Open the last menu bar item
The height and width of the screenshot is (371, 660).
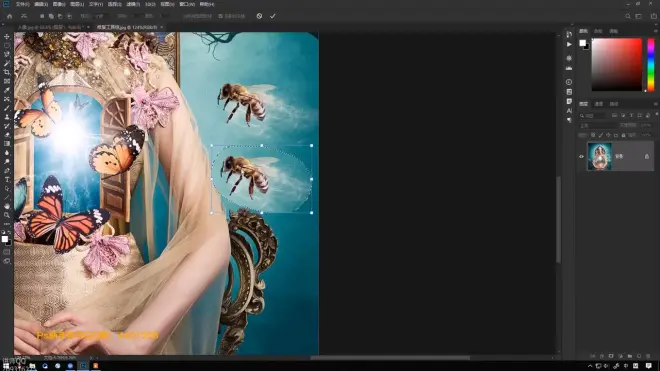coord(207,4)
